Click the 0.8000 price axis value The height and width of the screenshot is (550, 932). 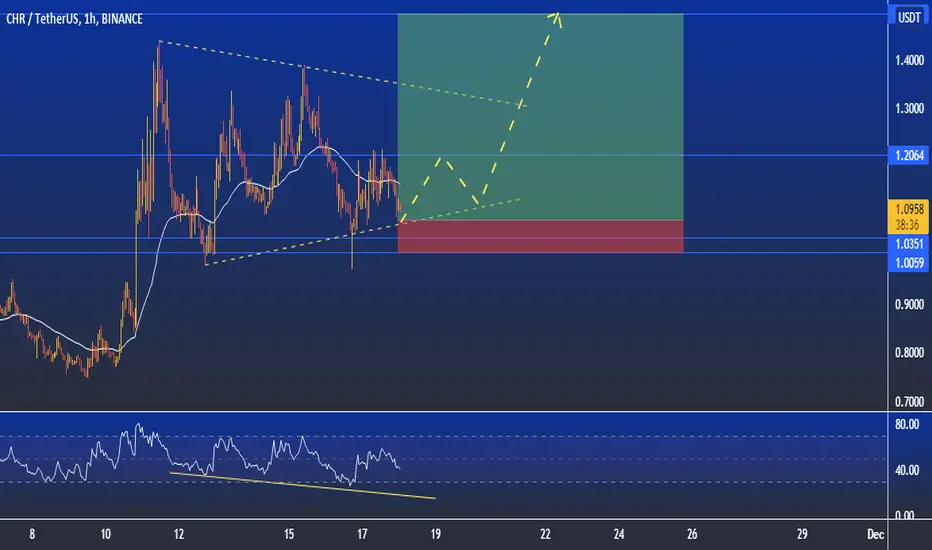(909, 353)
